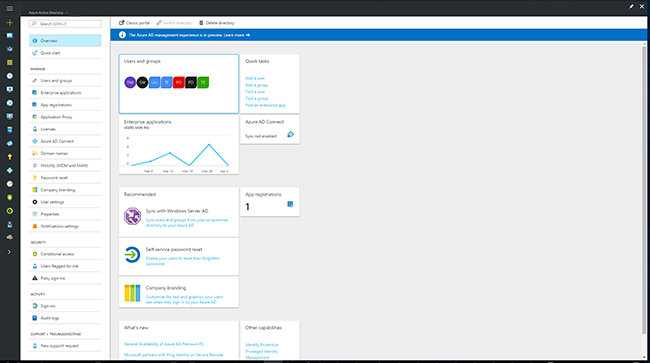Click the Add a user quick task
650x363 pixels.
coord(255,78)
